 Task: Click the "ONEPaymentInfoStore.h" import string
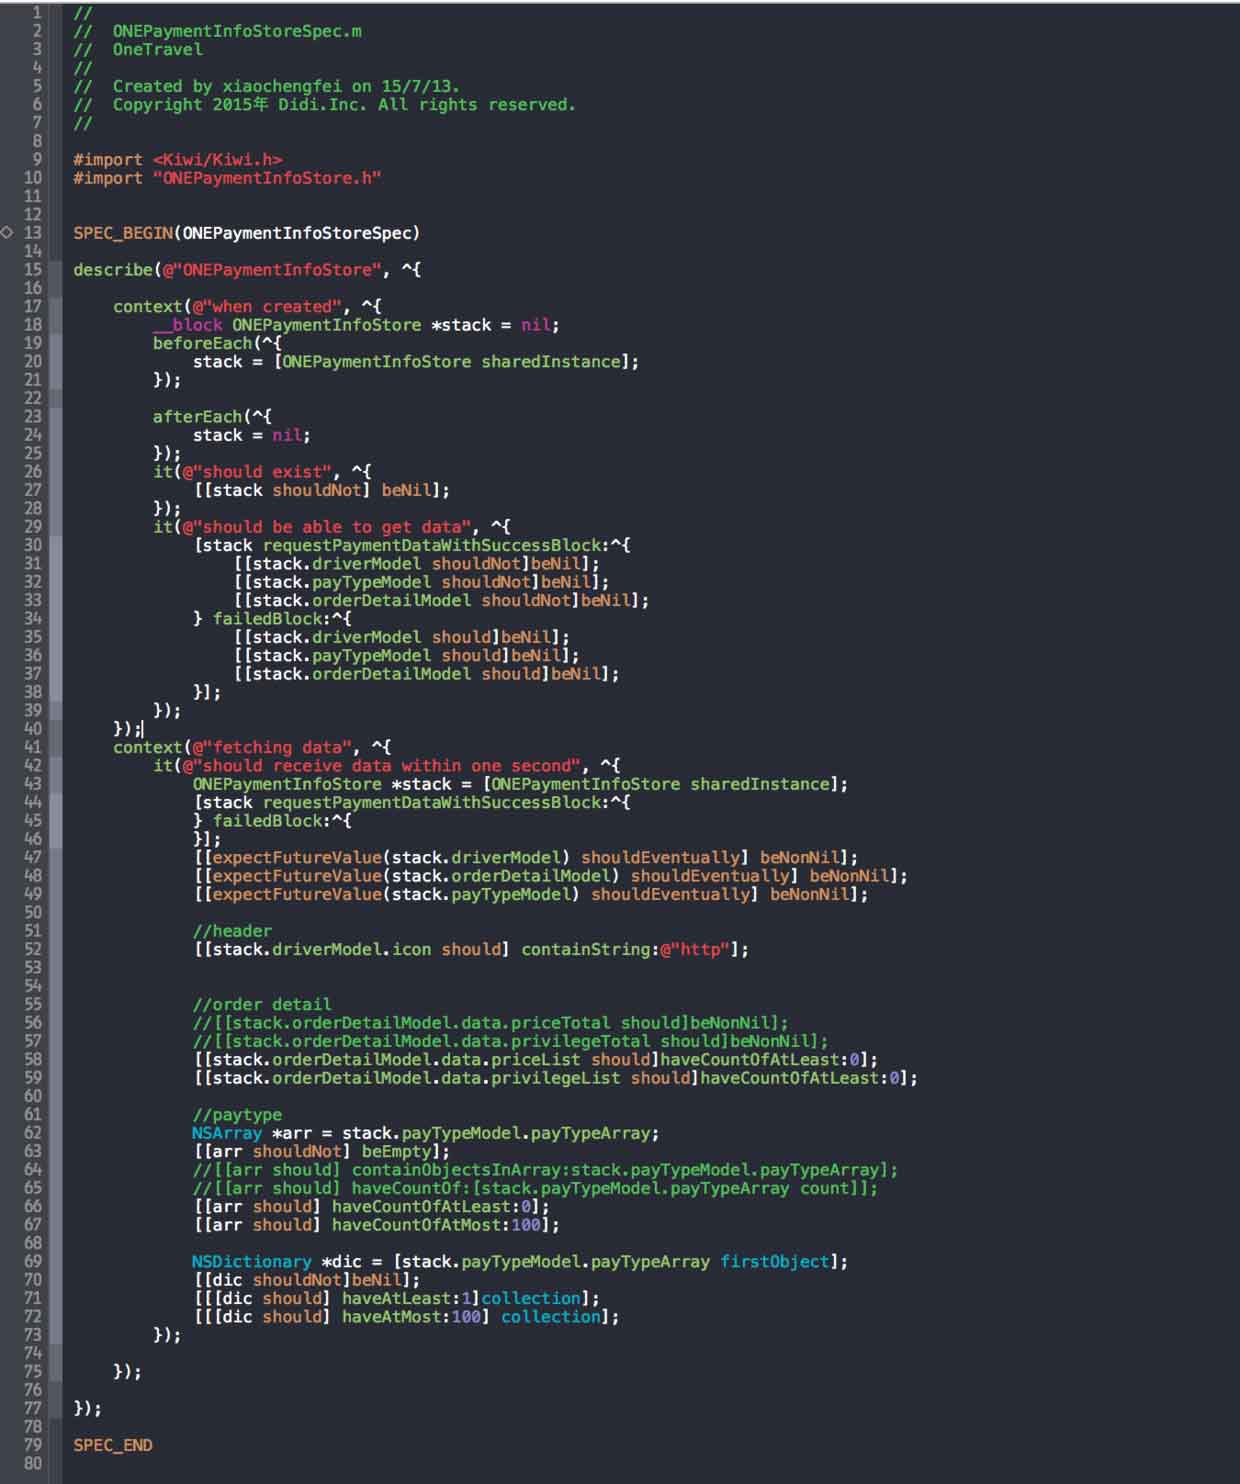point(266,178)
